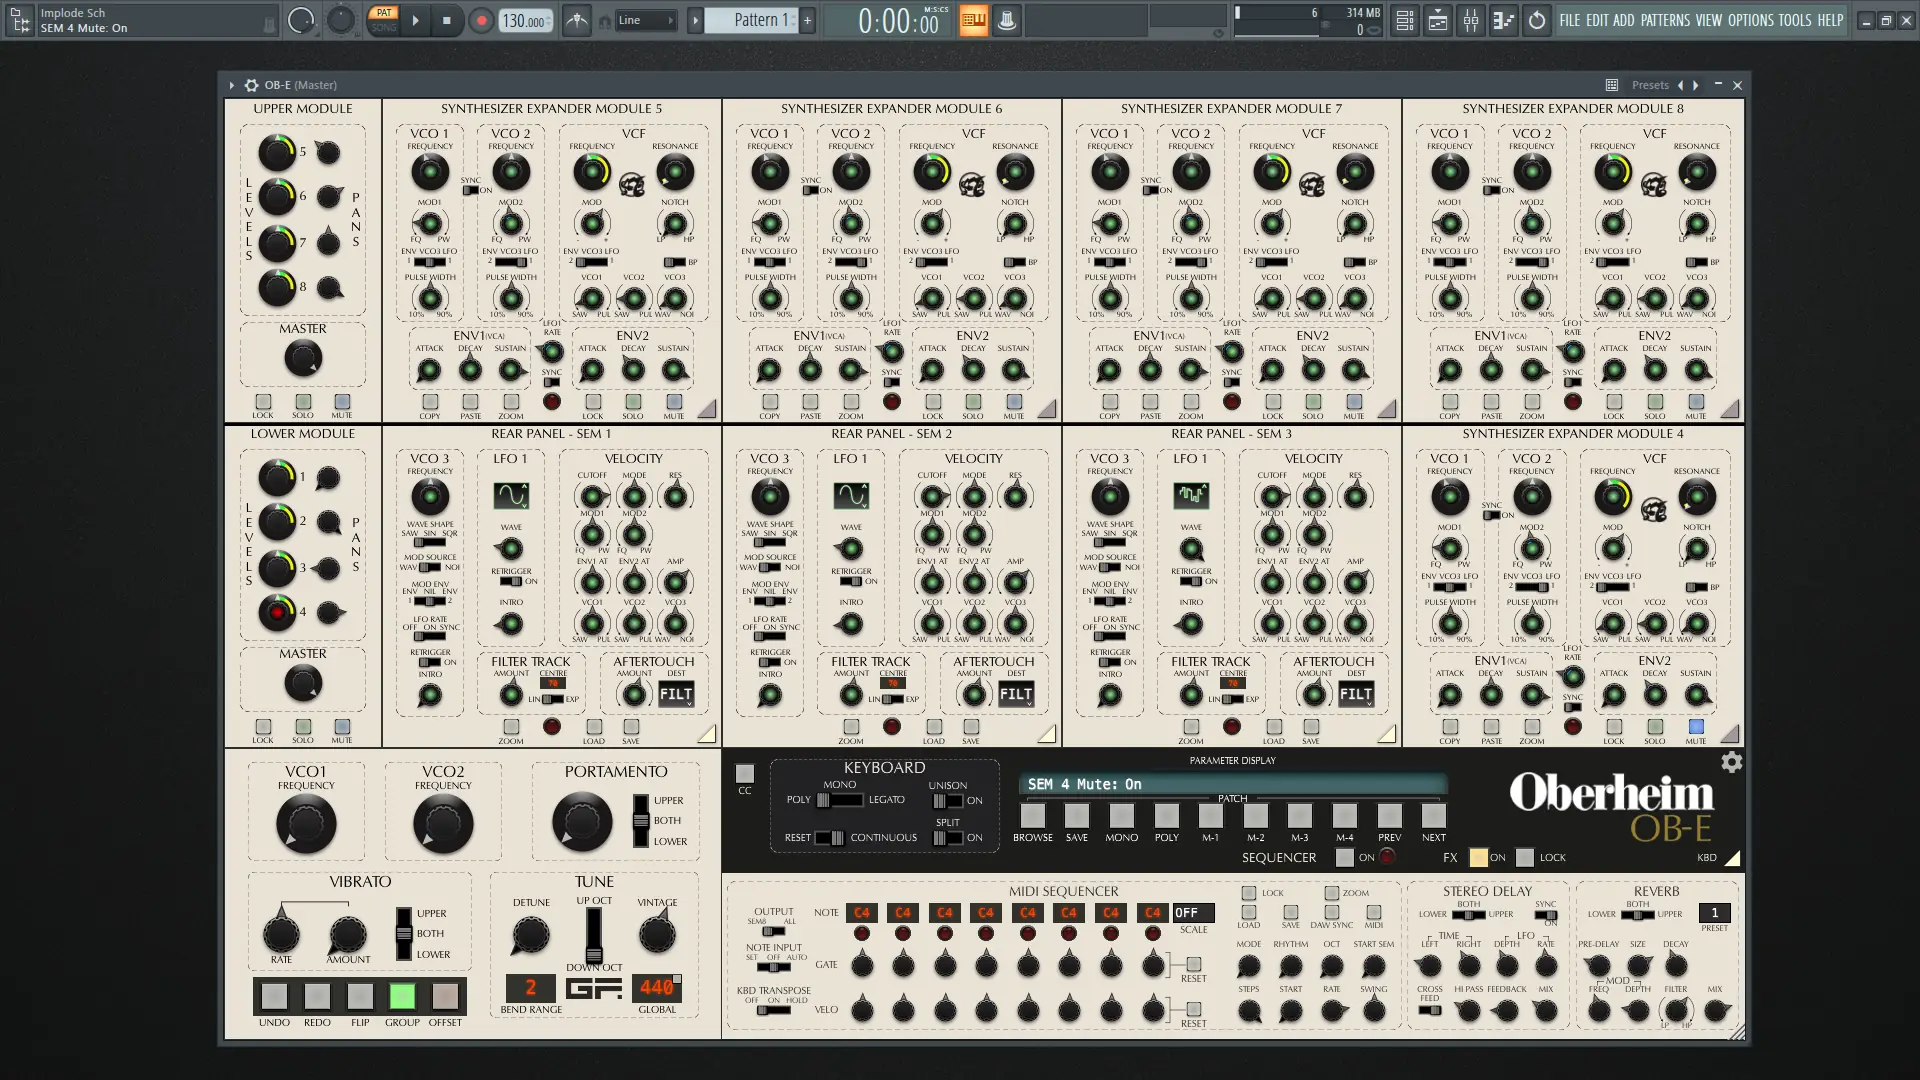Toggle the FX ON button

coord(1478,857)
